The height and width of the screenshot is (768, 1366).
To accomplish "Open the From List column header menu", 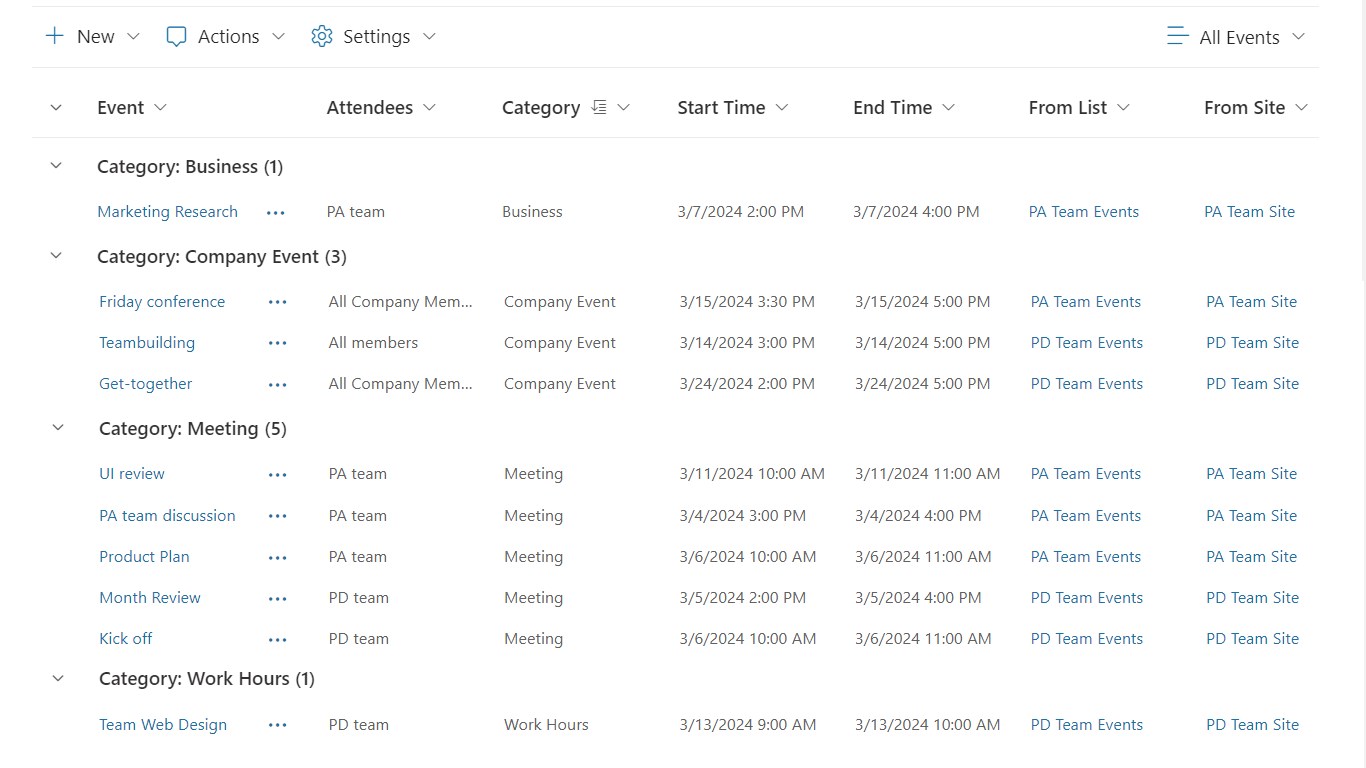I will pos(1123,108).
